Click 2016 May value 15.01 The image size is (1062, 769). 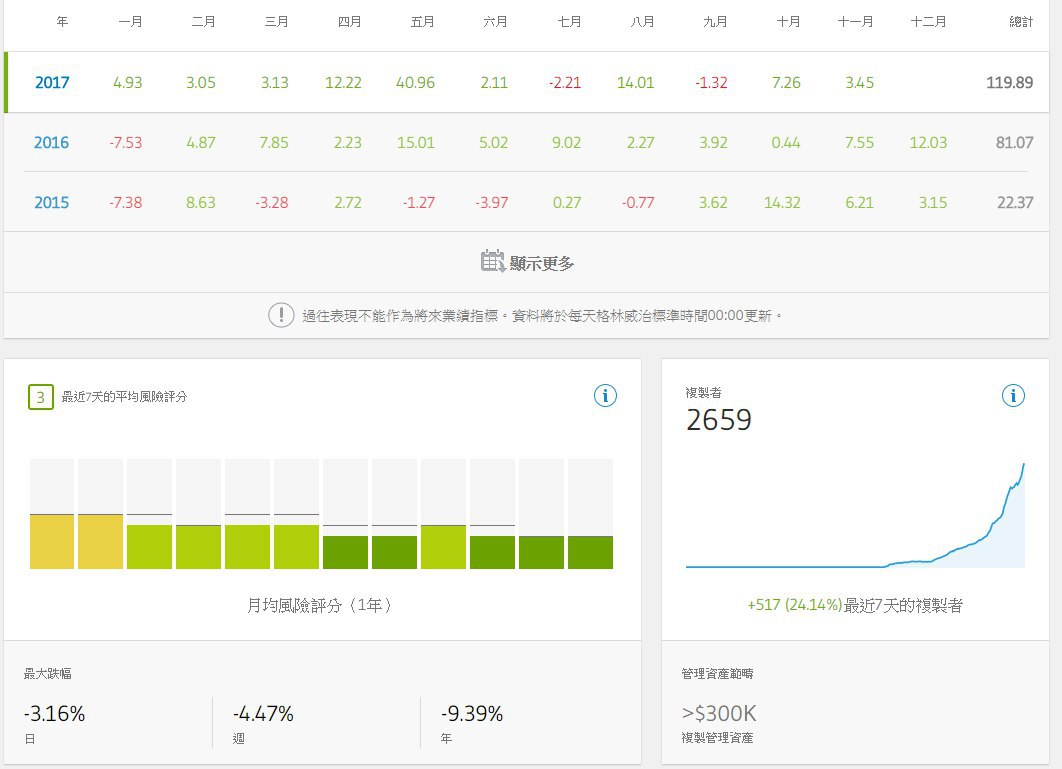tap(416, 142)
